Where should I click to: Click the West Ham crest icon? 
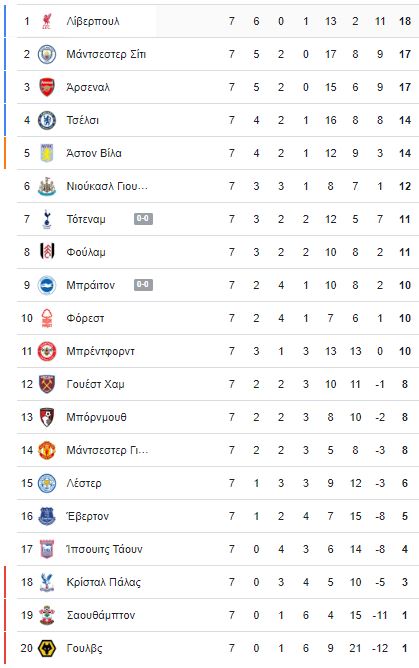47,384
